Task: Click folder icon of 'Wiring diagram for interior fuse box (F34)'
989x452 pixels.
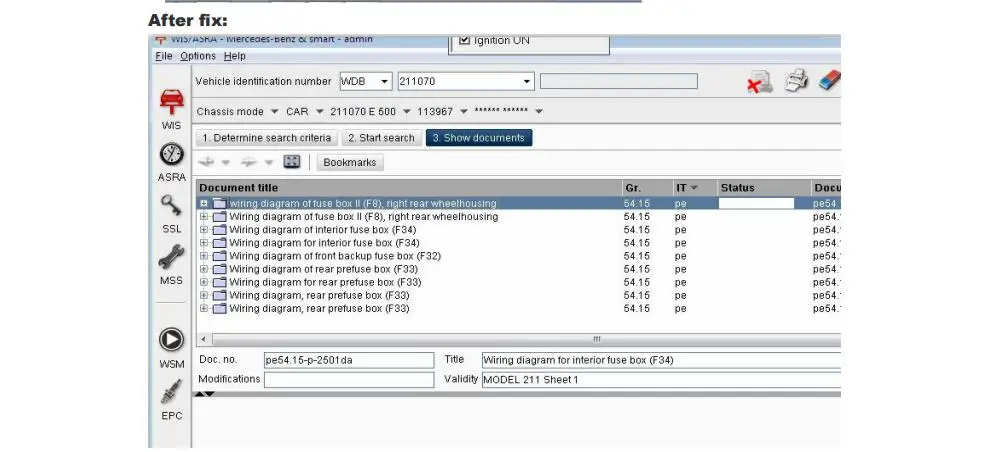Action: click(x=219, y=243)
